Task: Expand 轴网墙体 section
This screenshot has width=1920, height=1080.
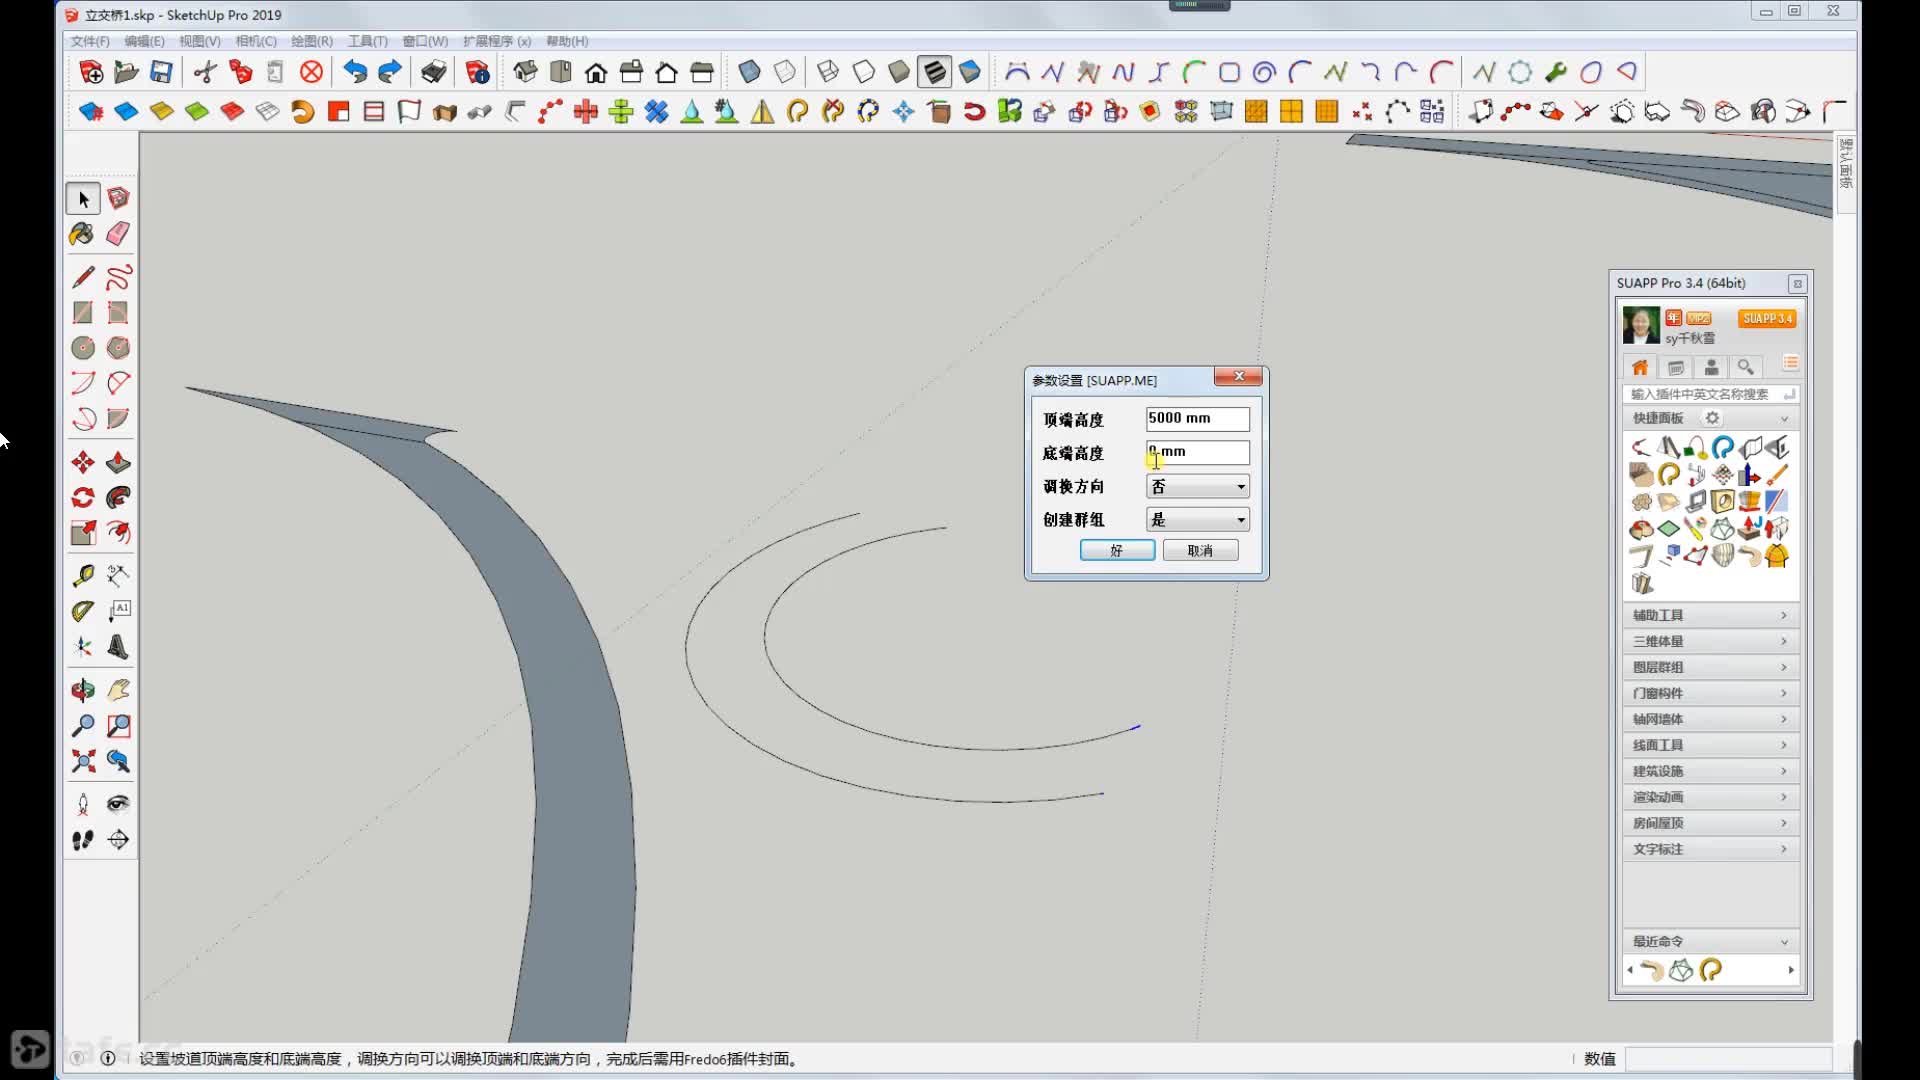Action: pyautogui.click(x=1710, y=719)
